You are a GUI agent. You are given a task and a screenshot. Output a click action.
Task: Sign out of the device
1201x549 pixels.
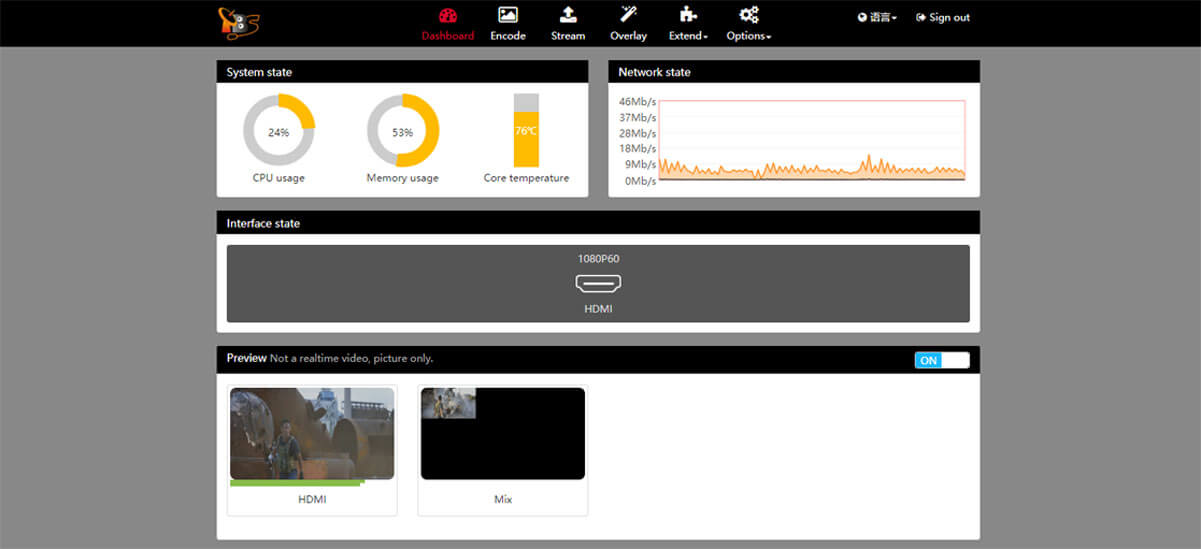943,18
